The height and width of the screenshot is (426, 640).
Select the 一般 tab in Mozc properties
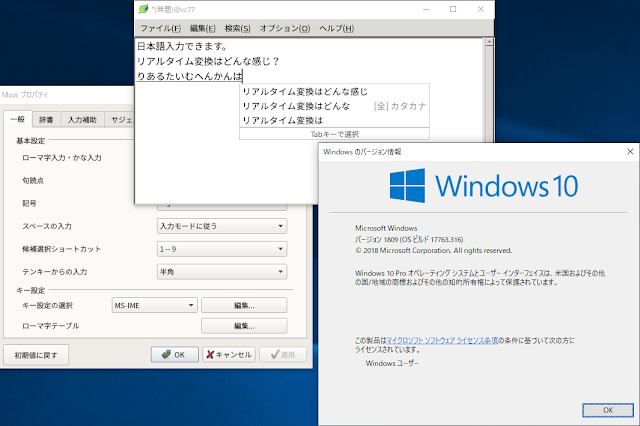click(18, 119)
